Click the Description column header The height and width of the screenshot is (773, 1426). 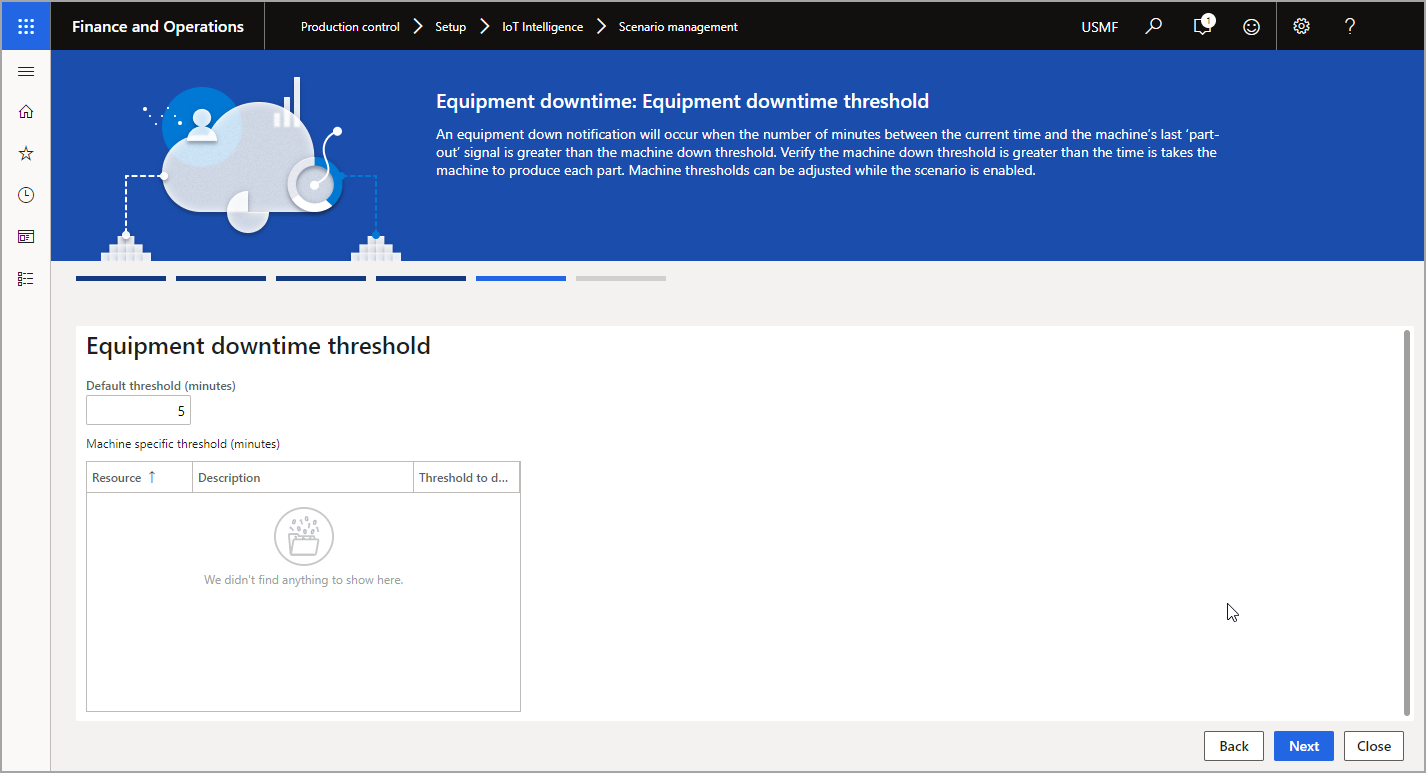[303, 477]
